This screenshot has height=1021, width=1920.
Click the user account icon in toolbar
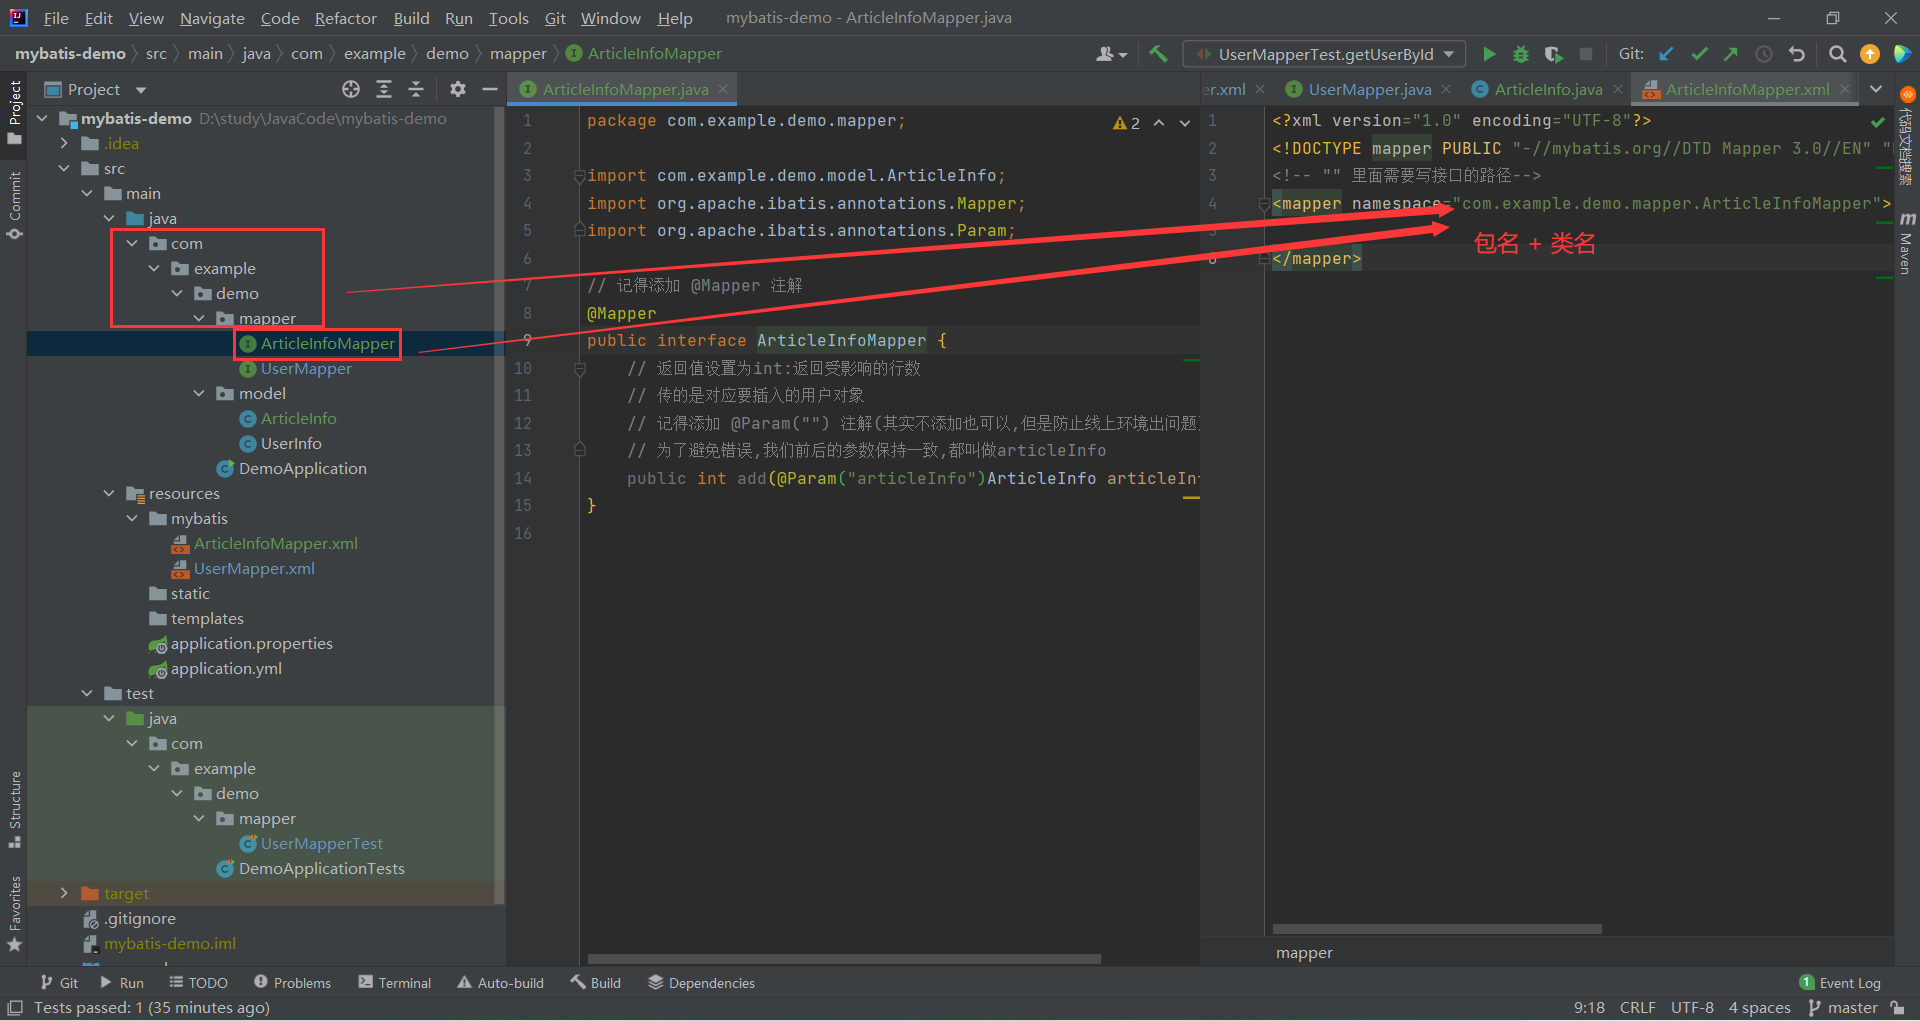(1111, 54)
